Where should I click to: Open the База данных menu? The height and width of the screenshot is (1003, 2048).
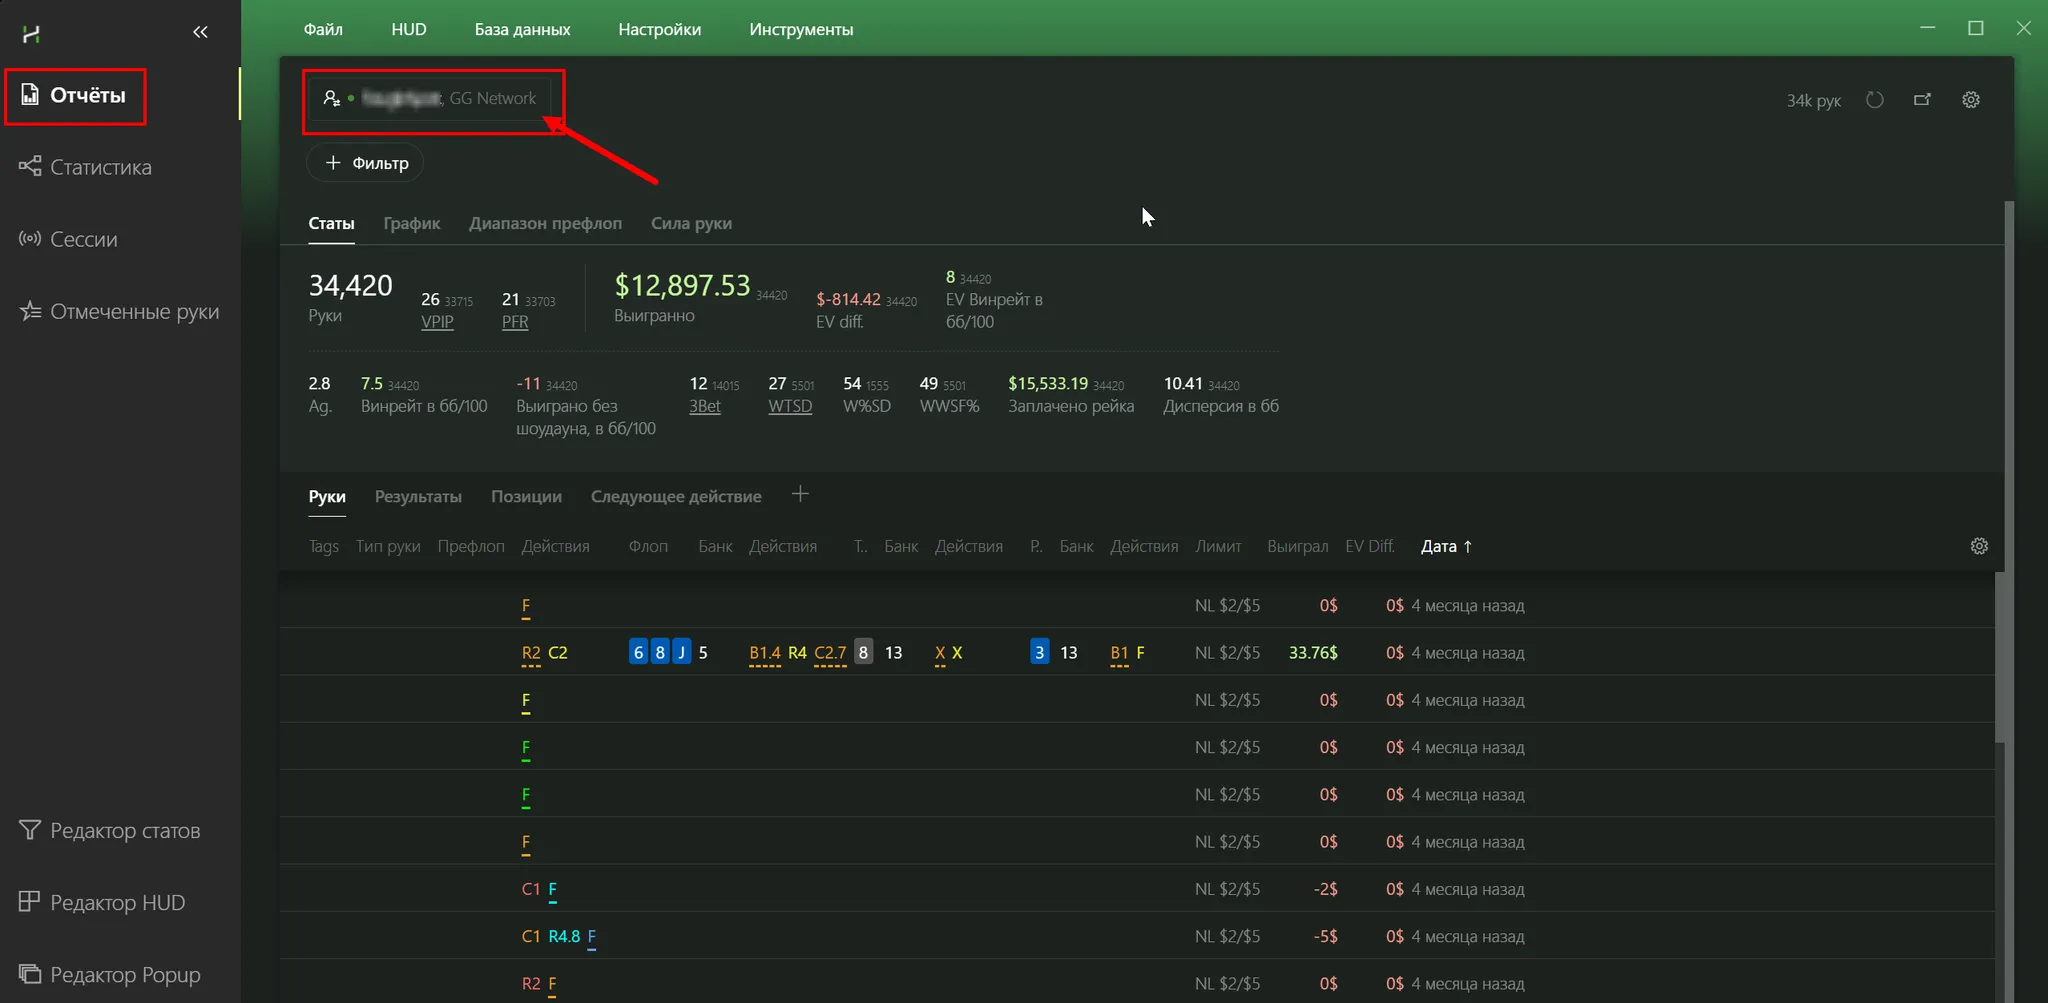pos(522,29)
